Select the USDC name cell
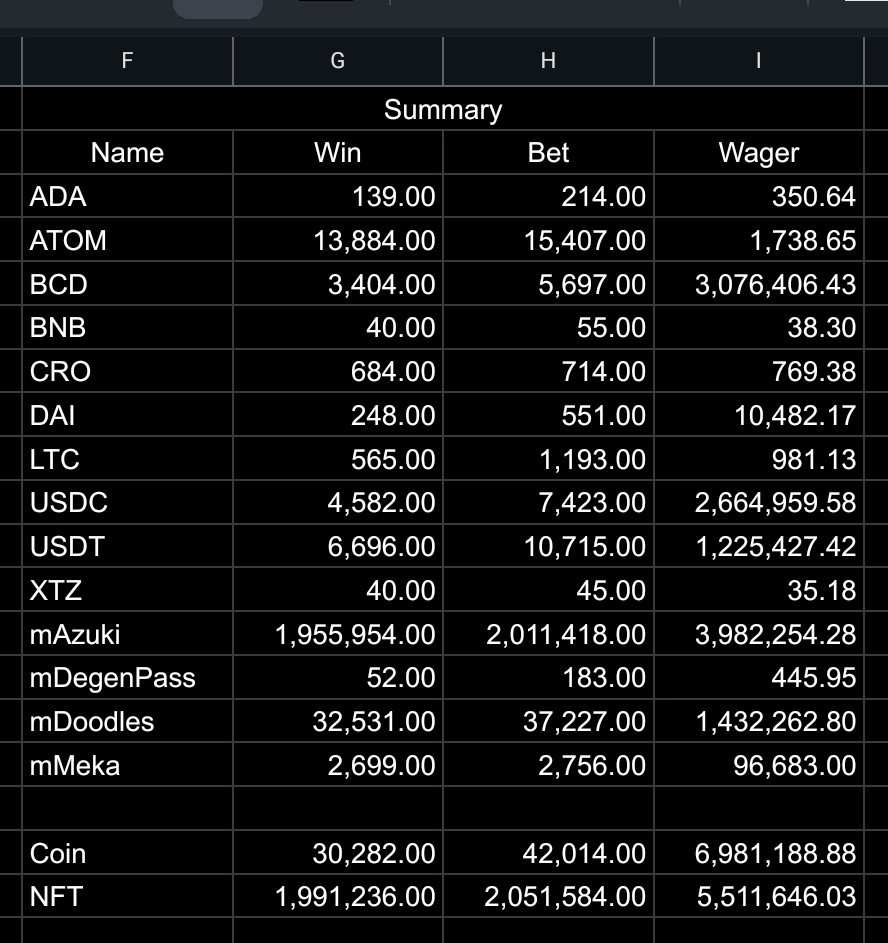Image resolution: width=888 pixels, height=943 pixels. 127,502
